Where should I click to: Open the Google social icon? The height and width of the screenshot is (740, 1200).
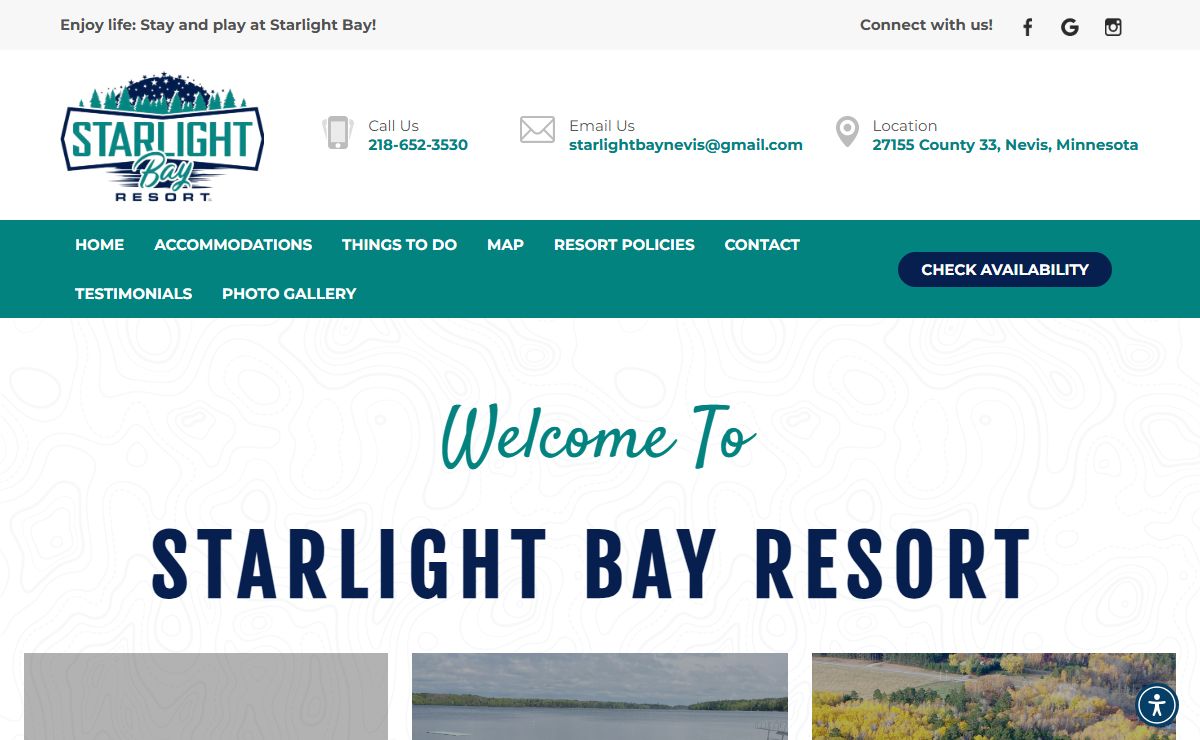point(1070,27)
